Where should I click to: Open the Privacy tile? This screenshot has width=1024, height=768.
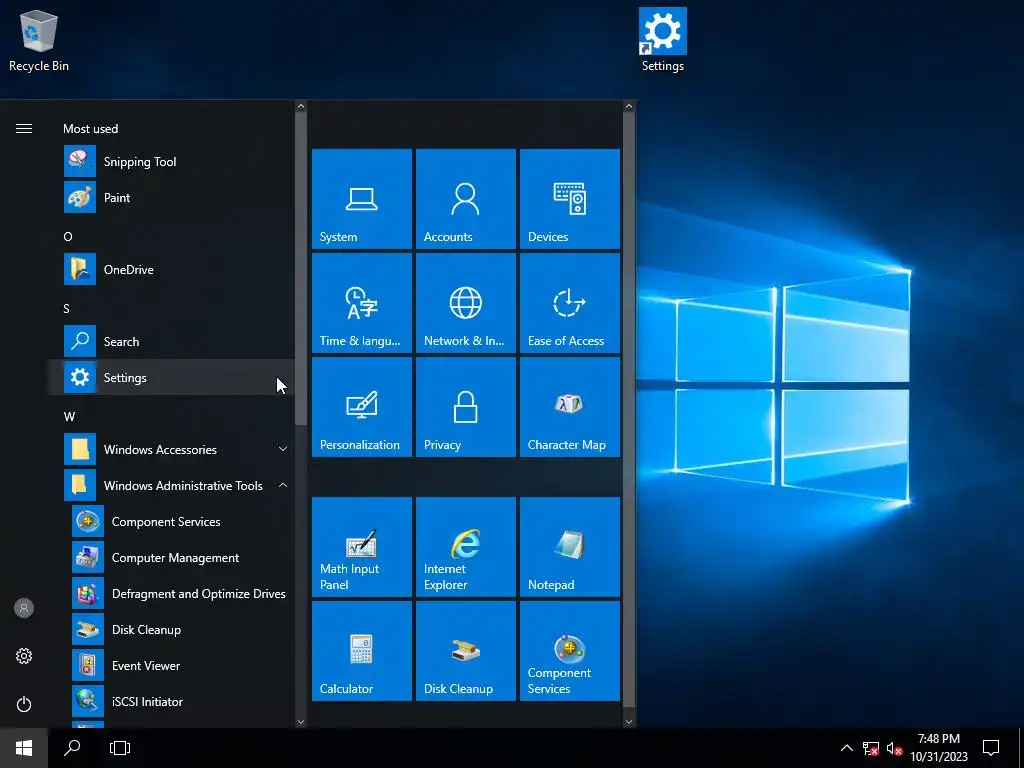click(x=466, y=407)
